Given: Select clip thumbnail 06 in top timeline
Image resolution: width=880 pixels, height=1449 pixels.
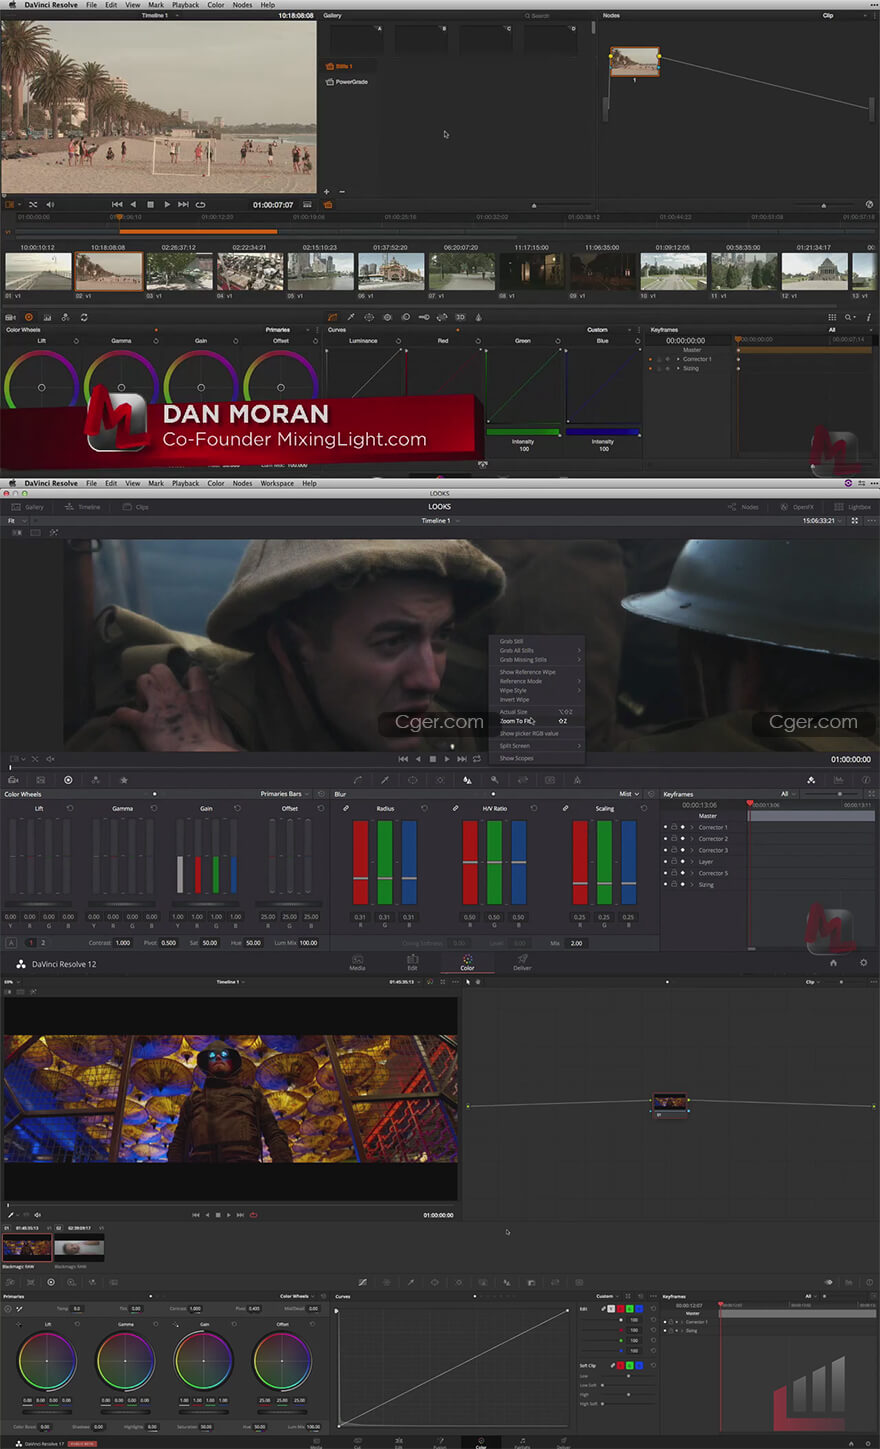Looking at the screenshot, I should [391, 271].
